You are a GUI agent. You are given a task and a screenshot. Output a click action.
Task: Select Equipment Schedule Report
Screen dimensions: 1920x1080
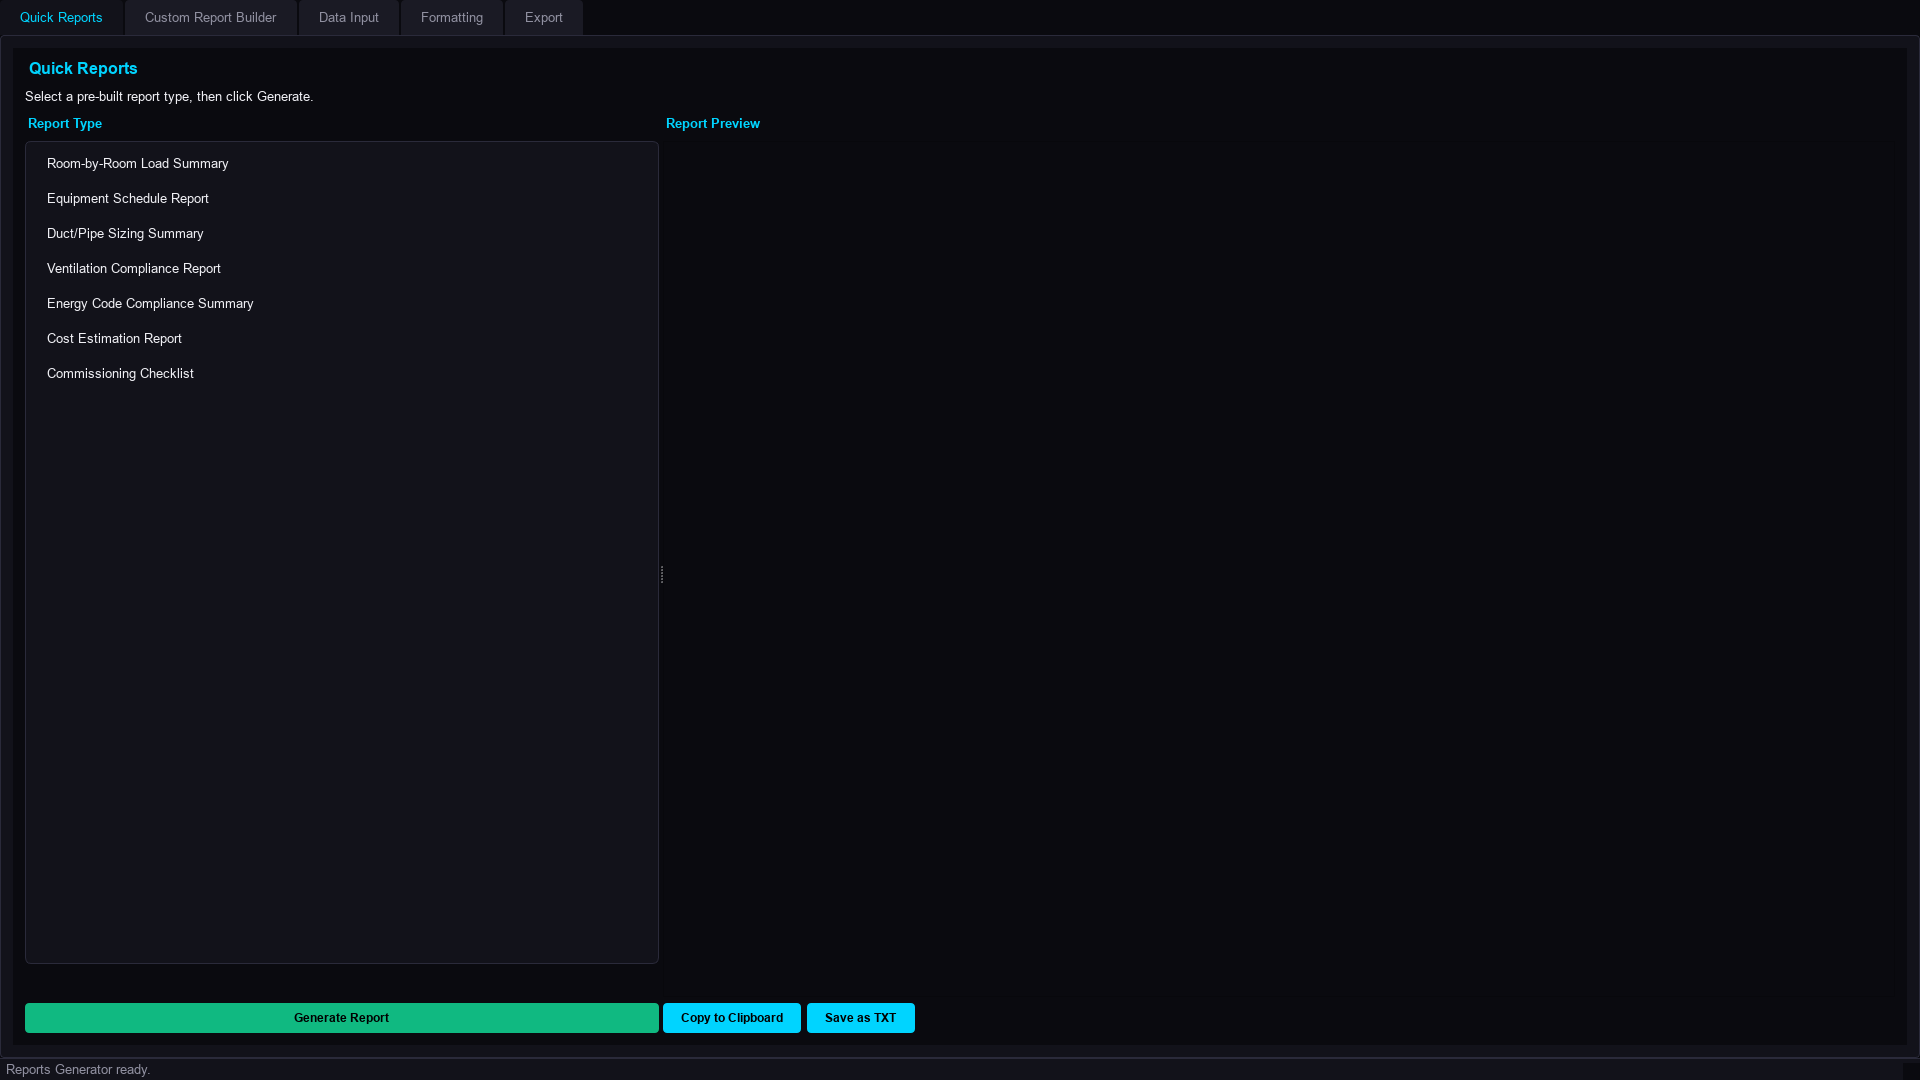[x=341, y=199]
